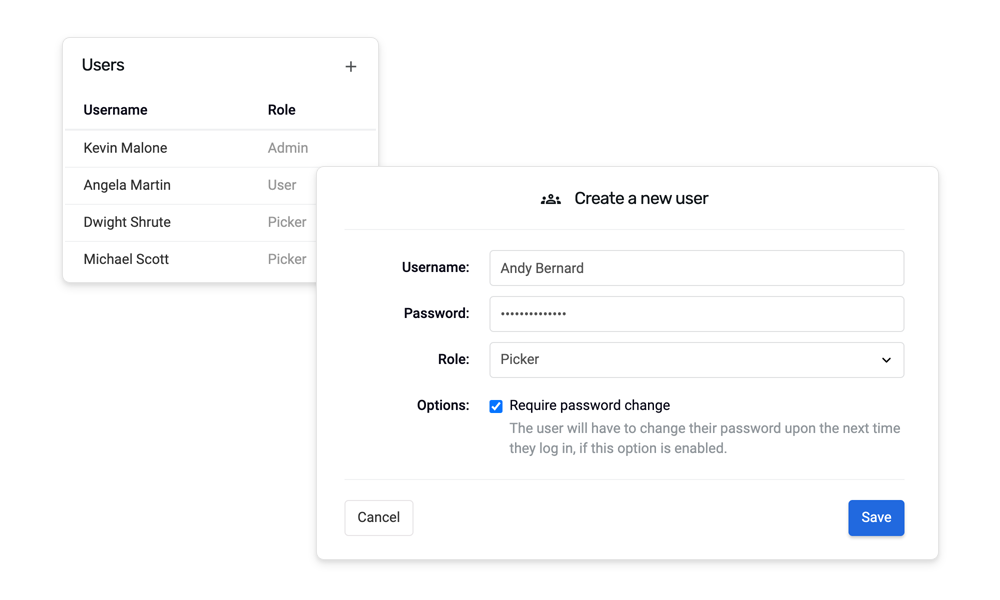Click the Username column header
1000x600 pixels.
(115, 110)
